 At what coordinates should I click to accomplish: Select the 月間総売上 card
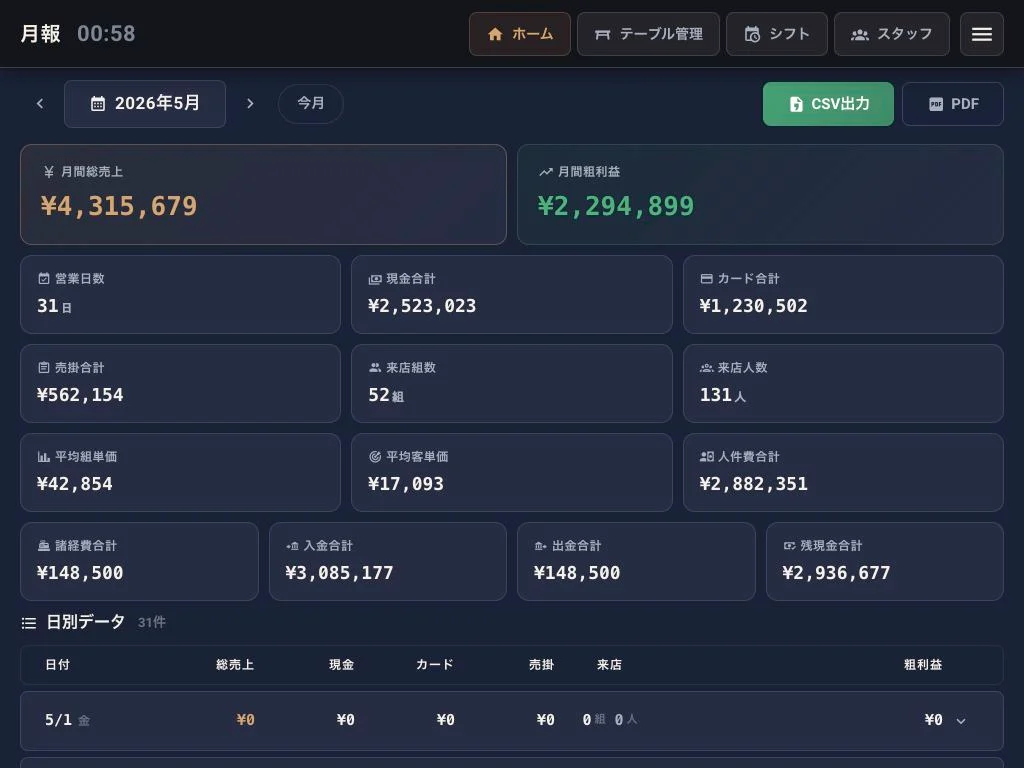click(263, 195)
